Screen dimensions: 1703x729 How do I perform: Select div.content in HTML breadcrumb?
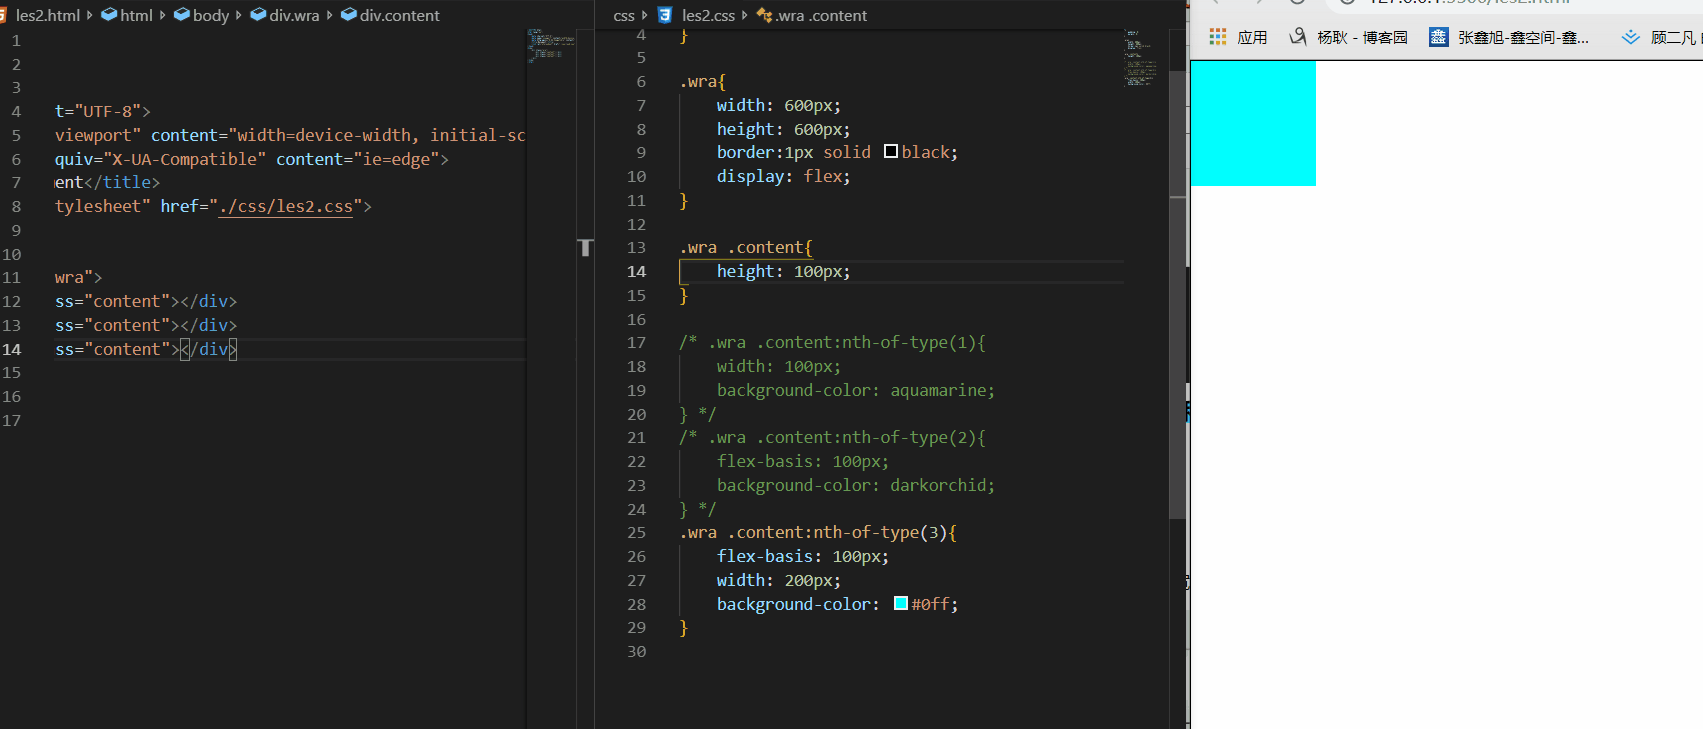[x=399, y=15]
